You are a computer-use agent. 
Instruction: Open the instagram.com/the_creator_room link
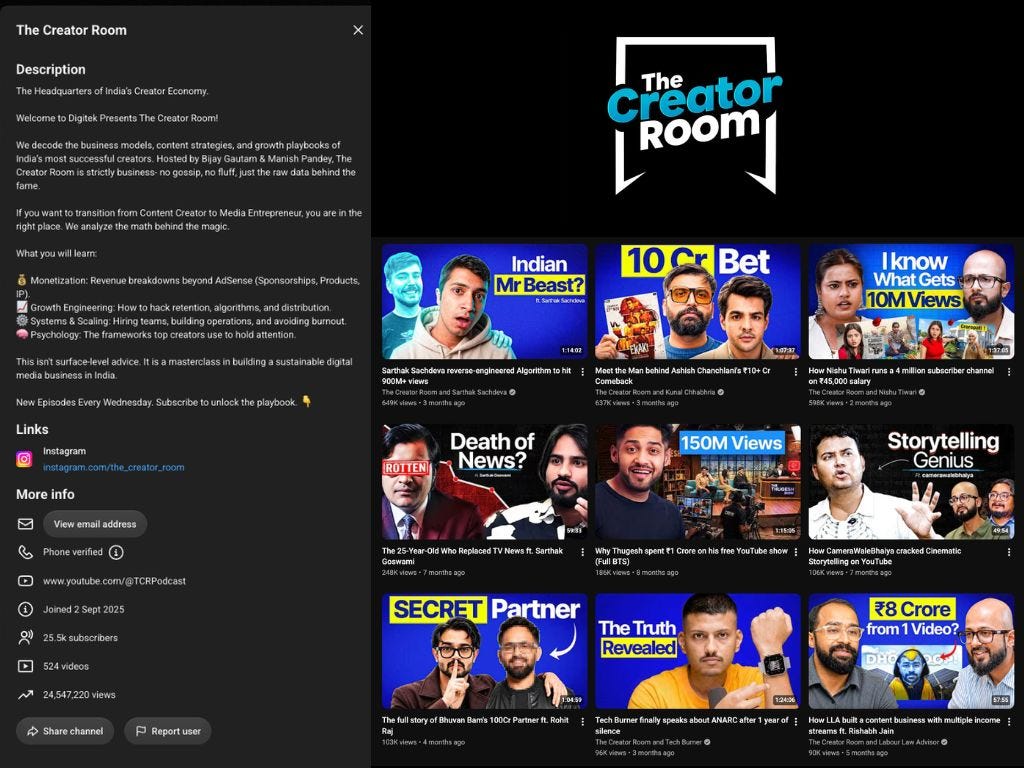tap(114, 467)
